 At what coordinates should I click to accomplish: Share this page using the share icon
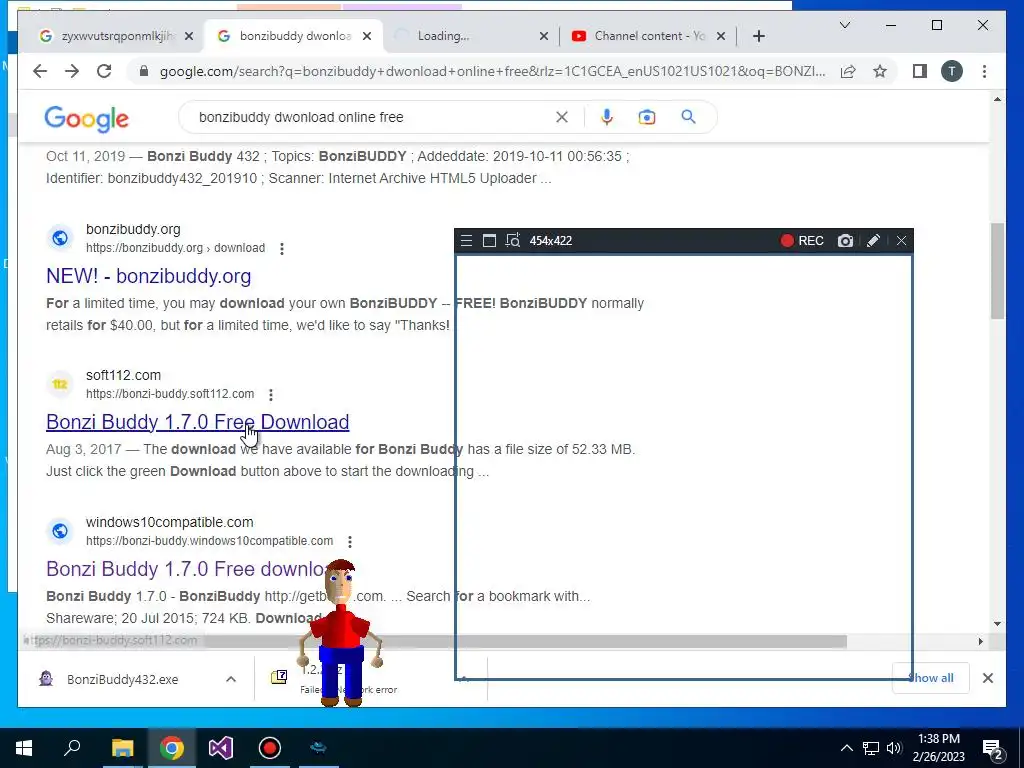click(x=848, y=71)
